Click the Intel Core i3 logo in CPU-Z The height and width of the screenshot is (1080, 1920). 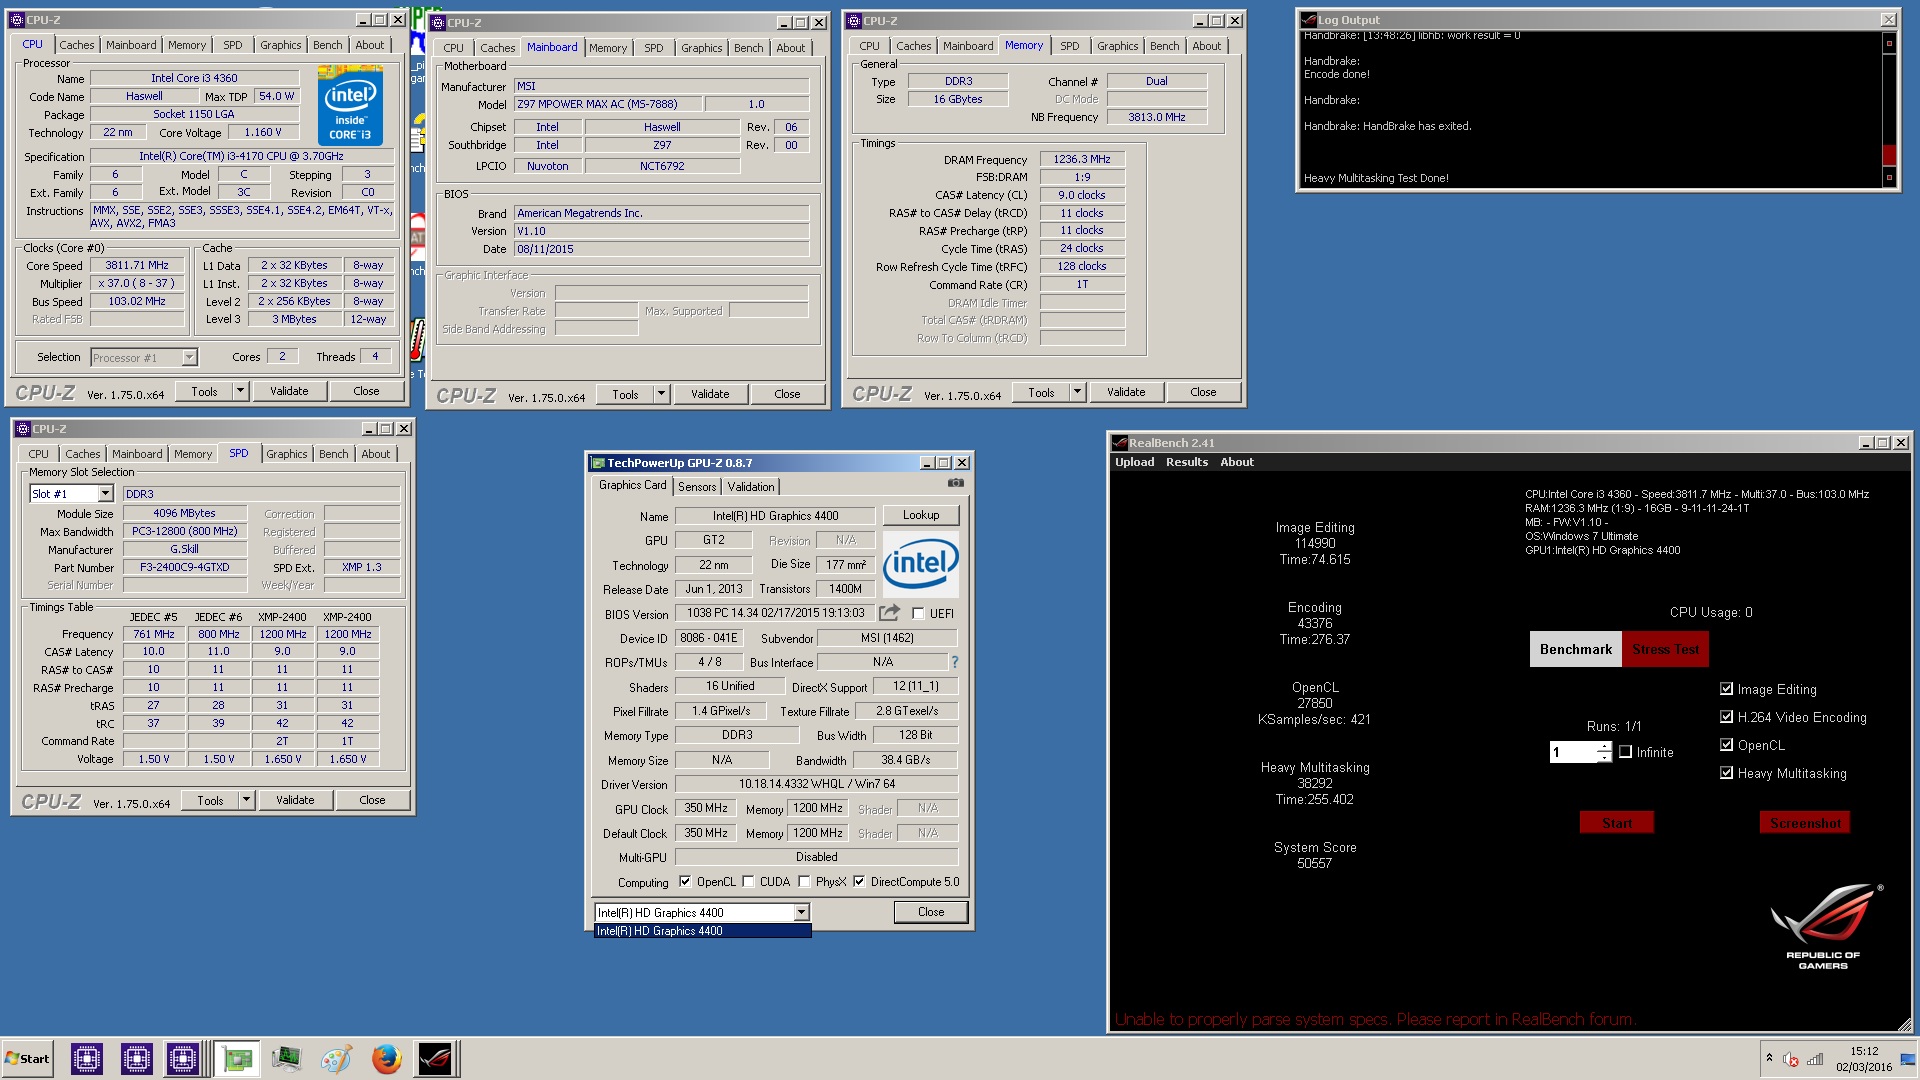(350, 105)
